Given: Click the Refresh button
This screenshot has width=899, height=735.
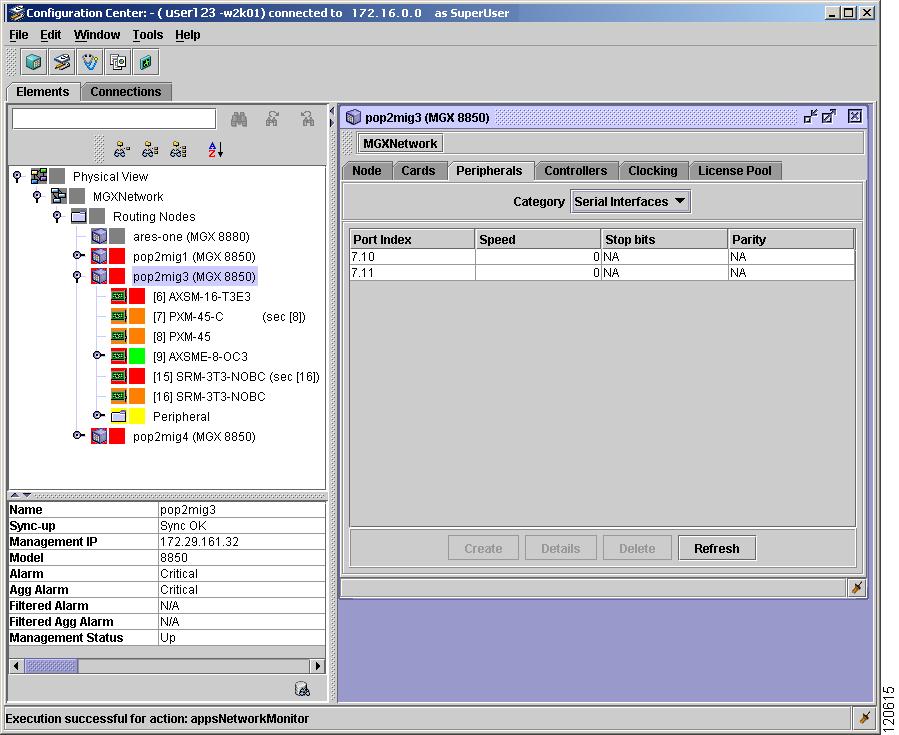Looking at the screenshot, I should [717, 548].
